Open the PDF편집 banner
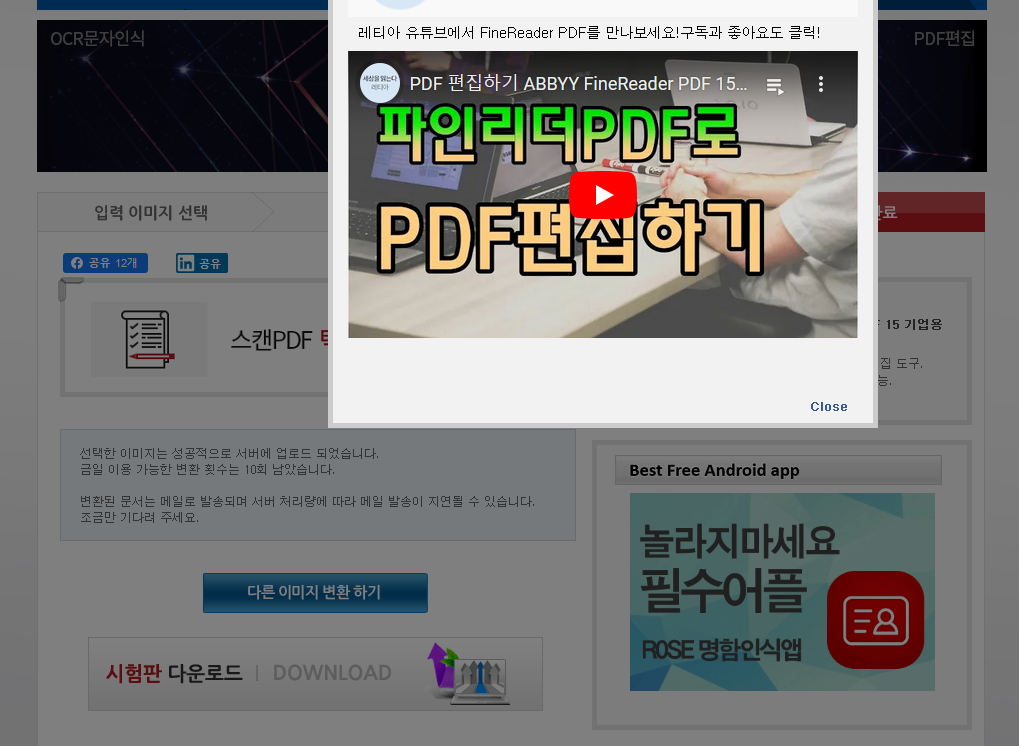This screenshot has height=746, width=1019. tap(932, 96)
